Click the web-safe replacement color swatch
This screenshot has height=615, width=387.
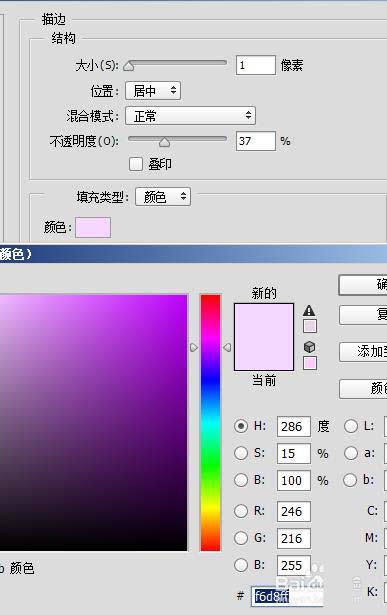click(x=309, y=363)
